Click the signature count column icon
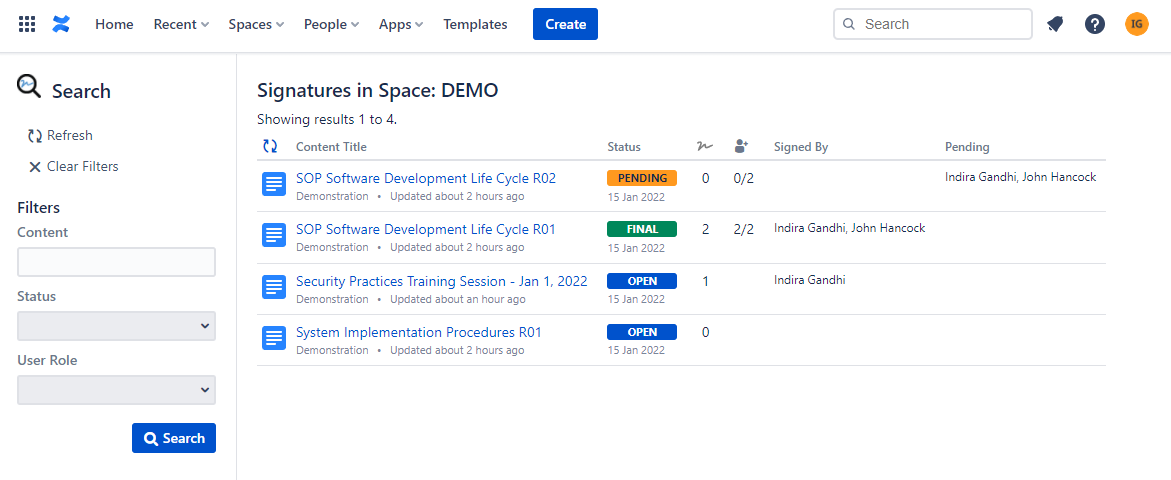 click(705, 147)
